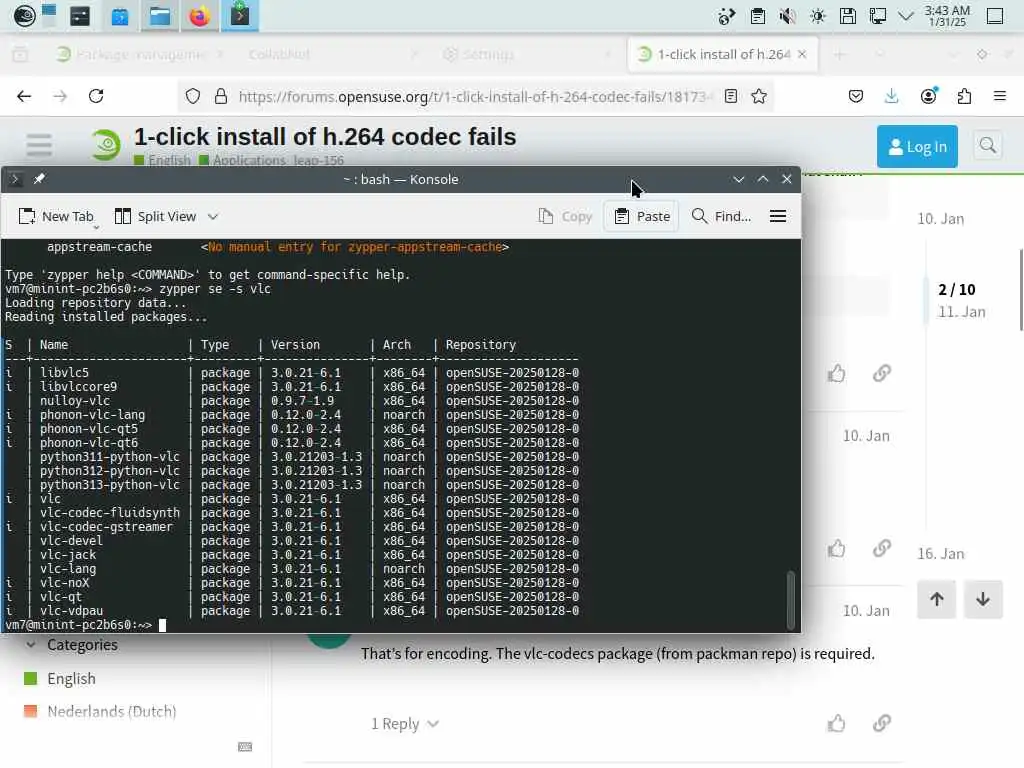Click the openSUSE forum logo
Image resolution: width=1024 pixels, height=768 pixels.
[106, 144]
